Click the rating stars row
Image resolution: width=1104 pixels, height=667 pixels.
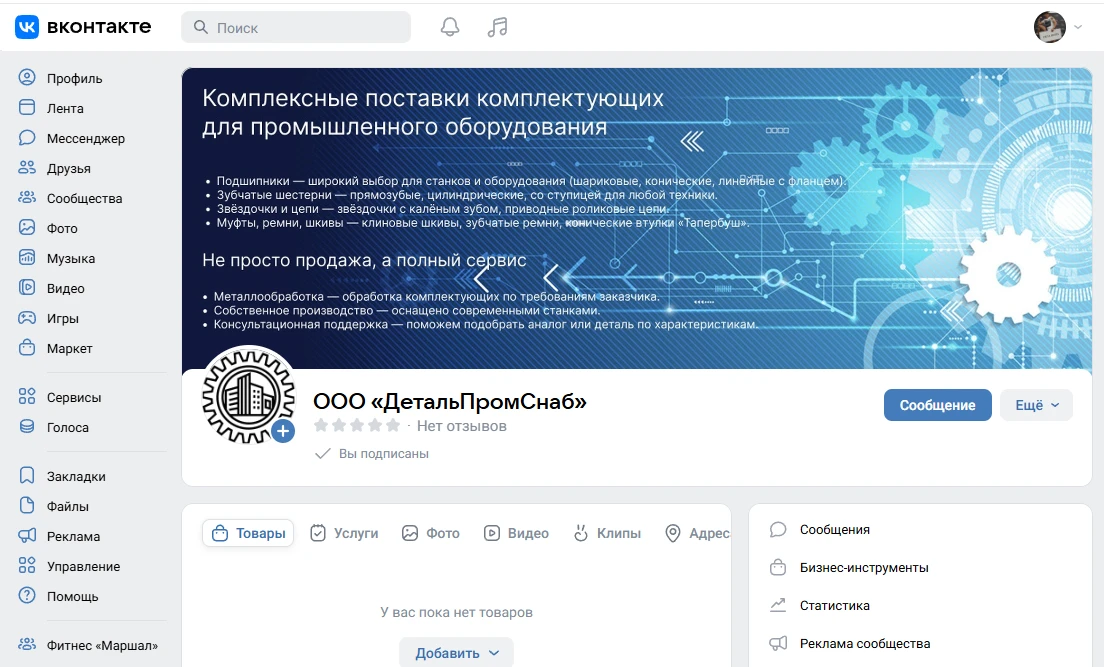point(357,425)
